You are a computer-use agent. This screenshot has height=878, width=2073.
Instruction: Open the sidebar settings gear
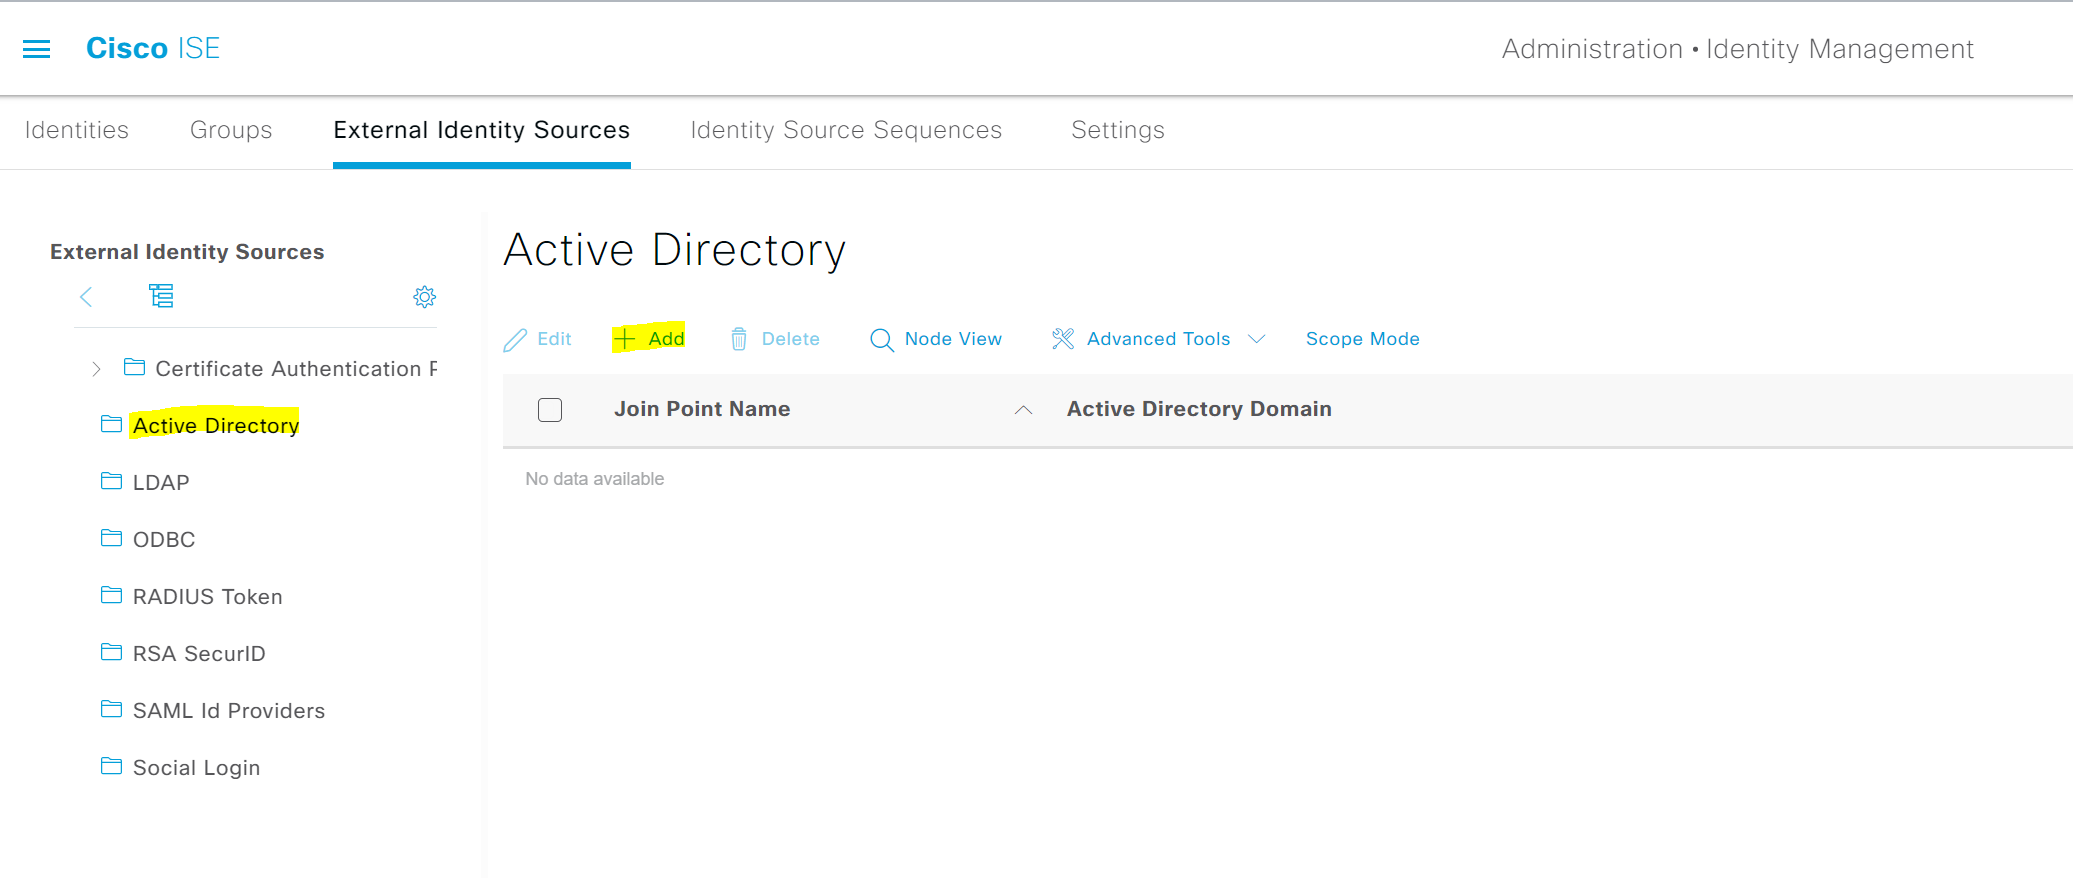pos(425,297)
